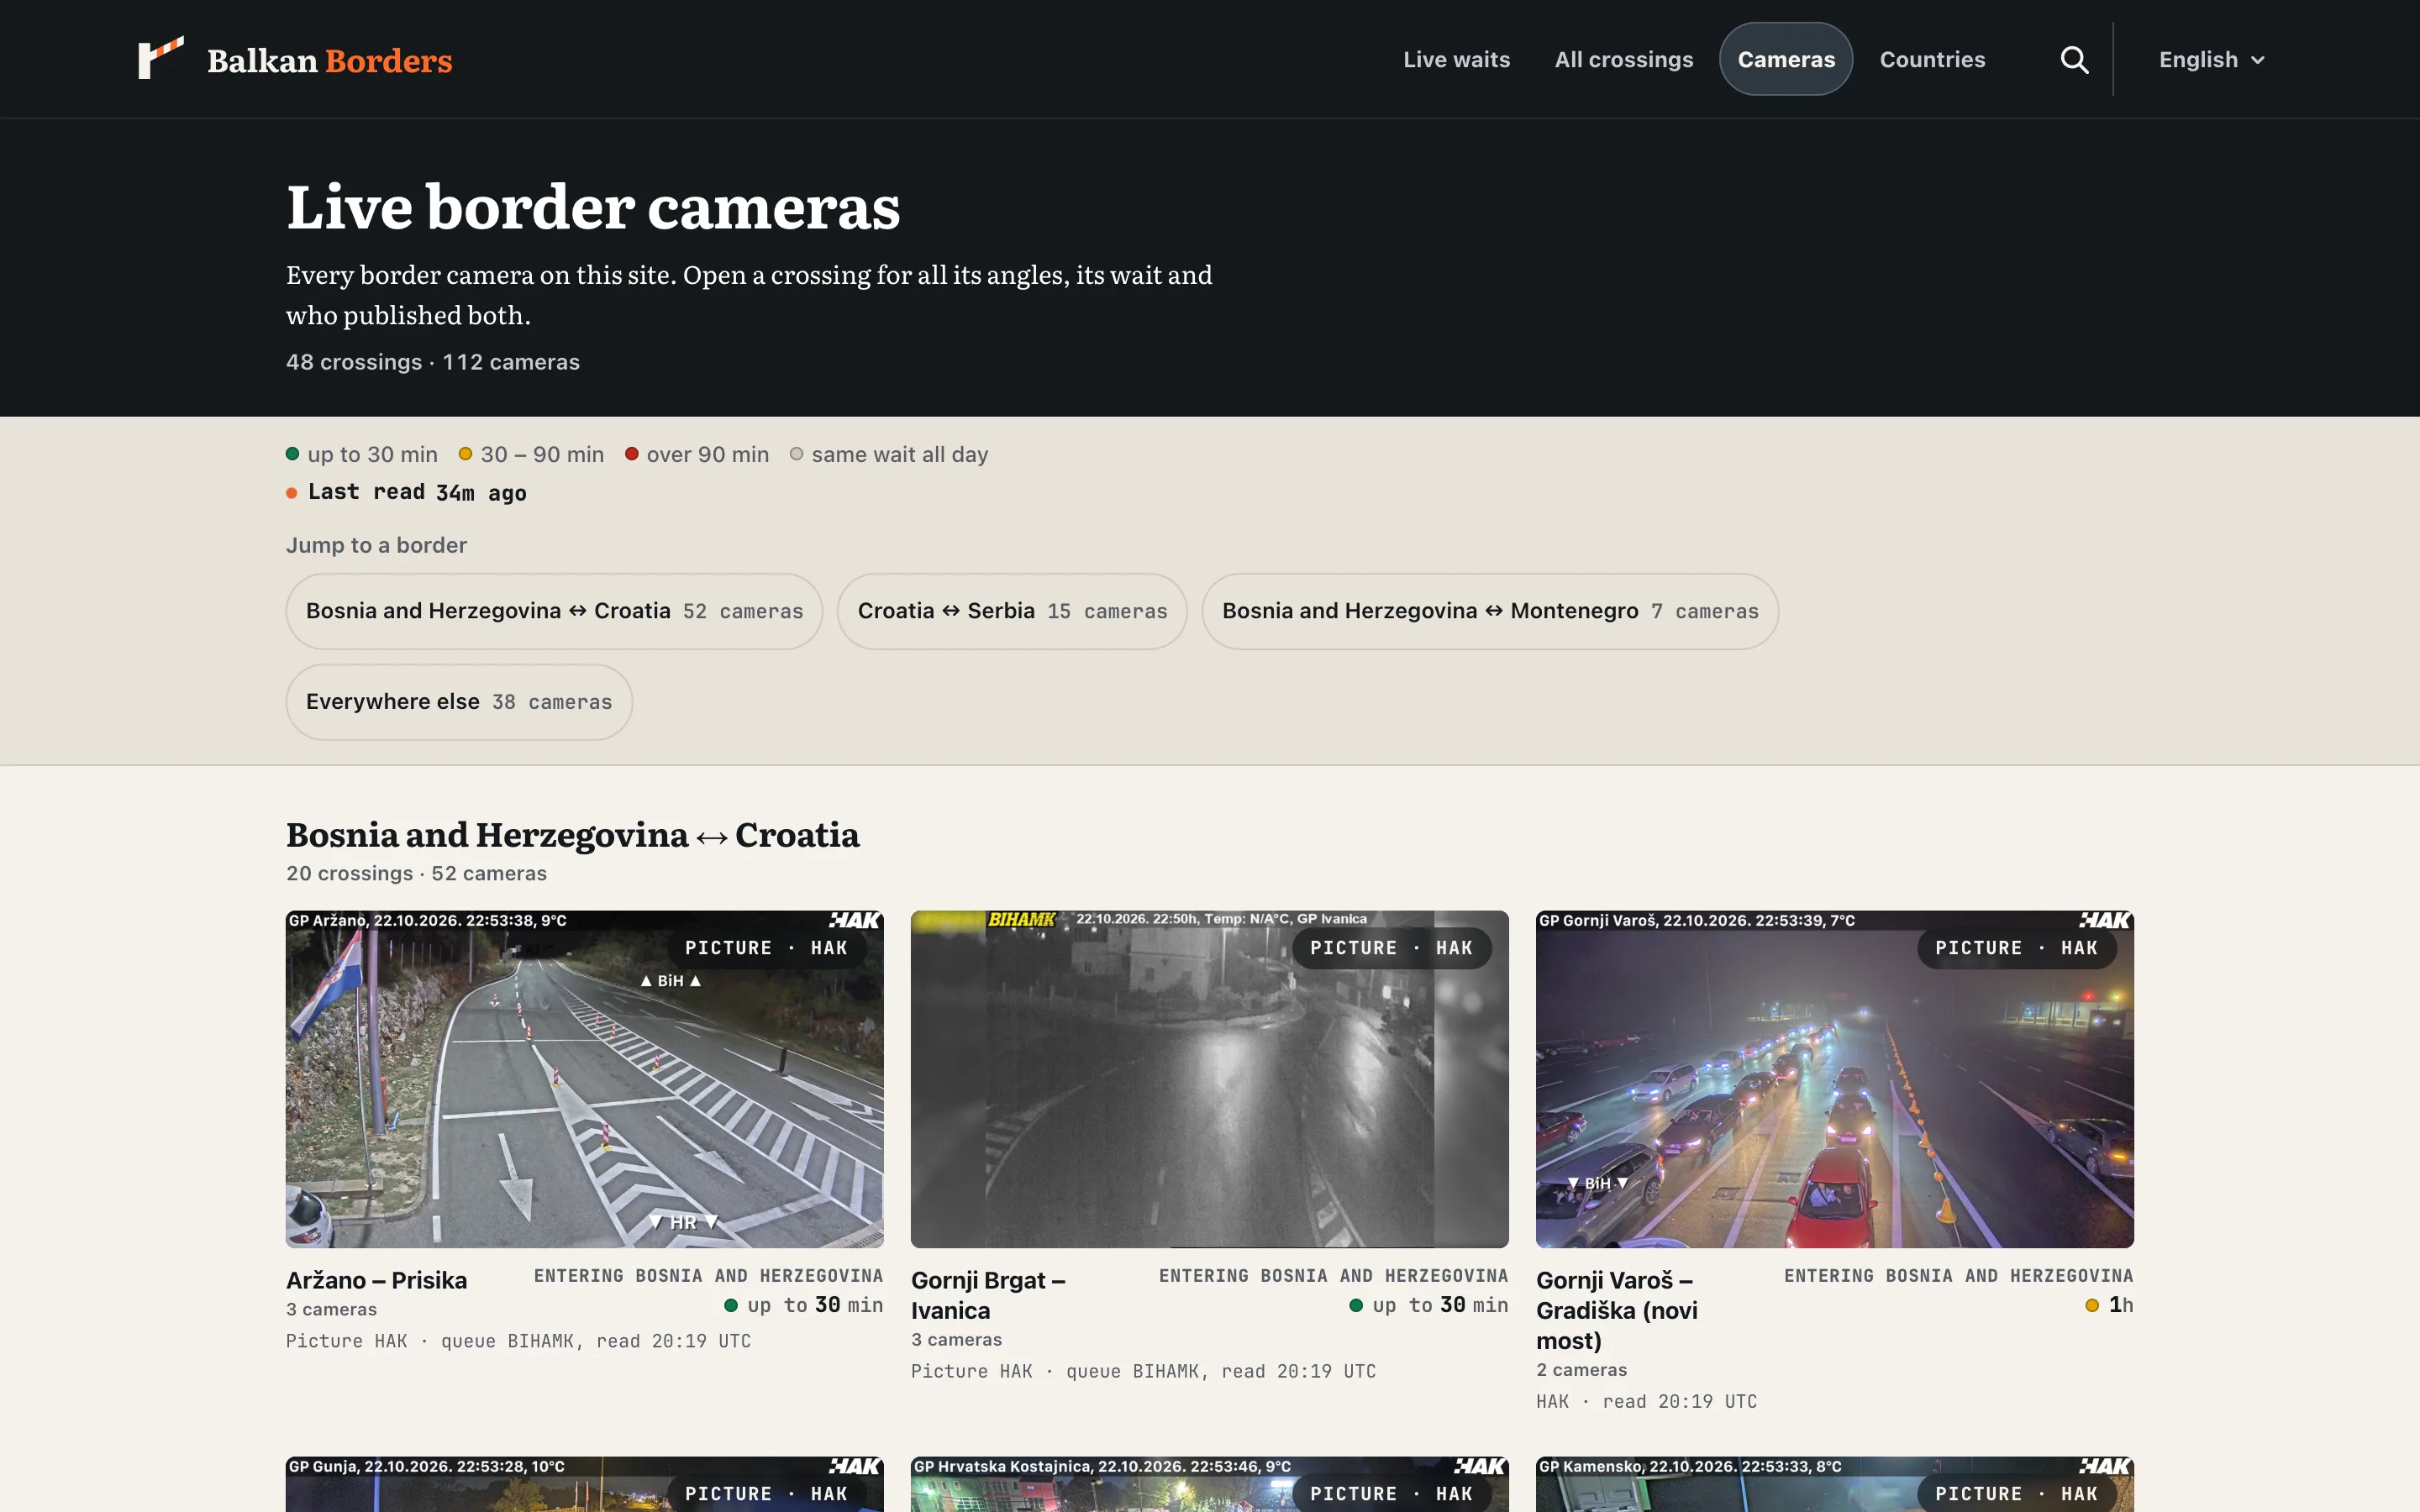Open the Gornji Brgat – Ivanica crossing link
The image size is (2420, 1512).
(988, 1295)
